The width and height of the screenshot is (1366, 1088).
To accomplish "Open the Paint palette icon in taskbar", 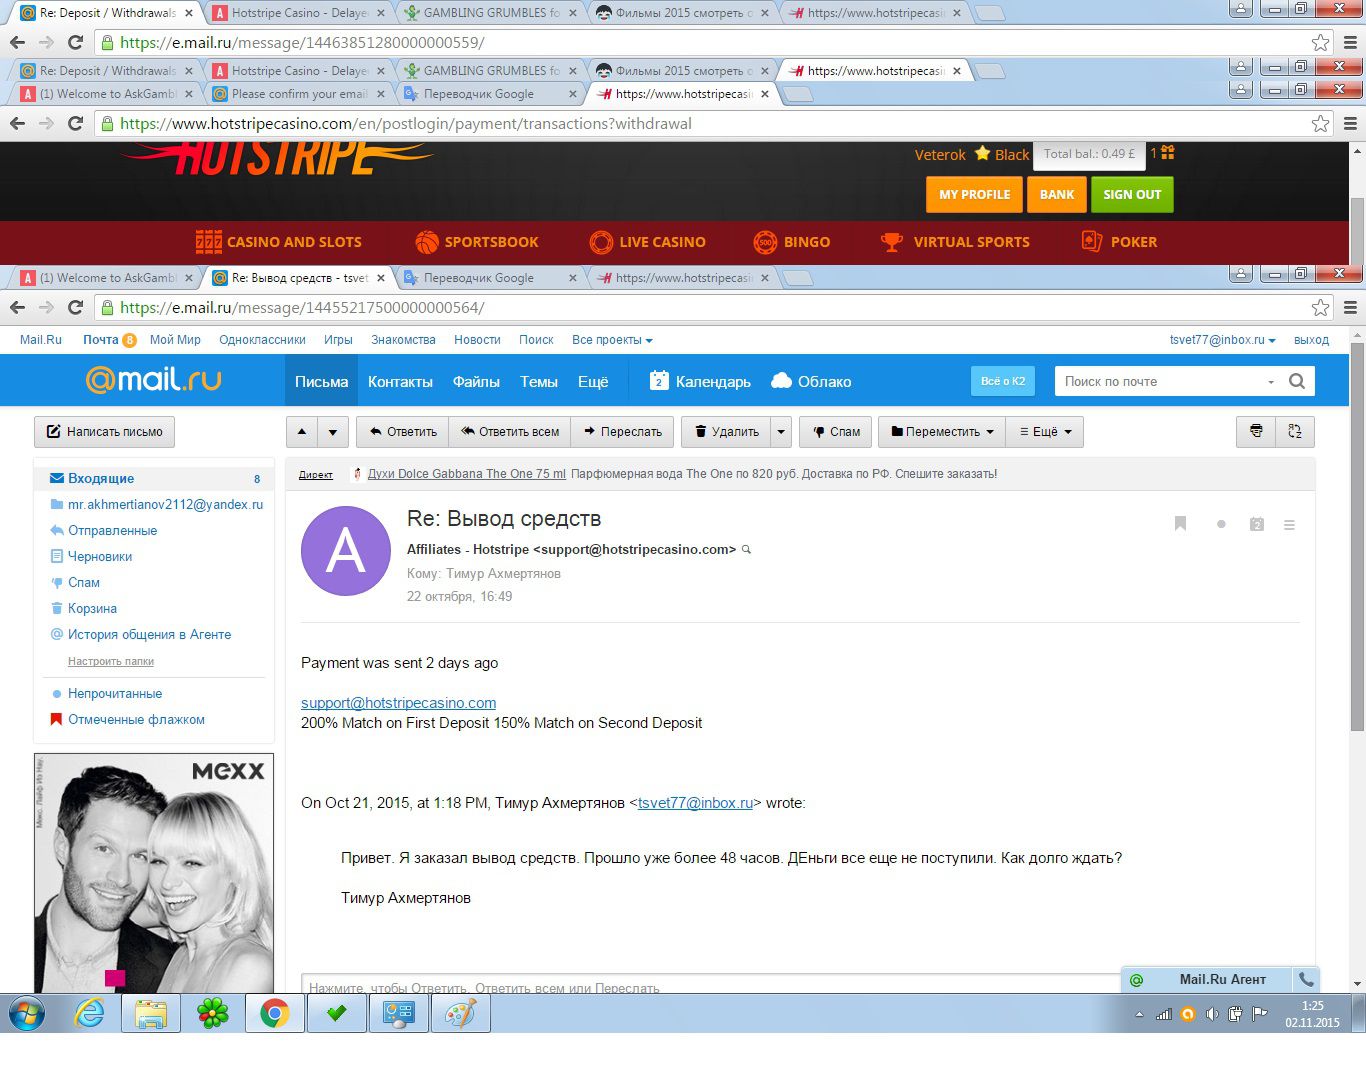I will 460,1014.
